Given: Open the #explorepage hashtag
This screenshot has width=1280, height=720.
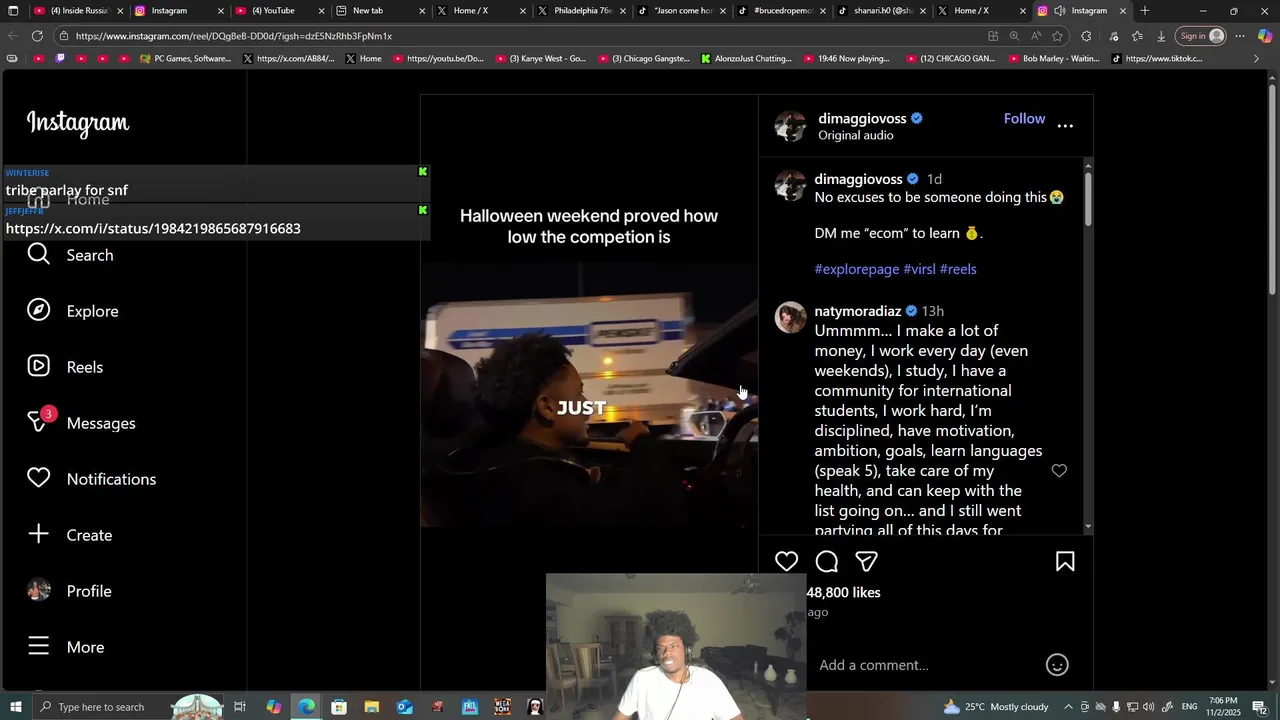Looking at the screenshot, I should pyautogui.click(x=857, y=269).
